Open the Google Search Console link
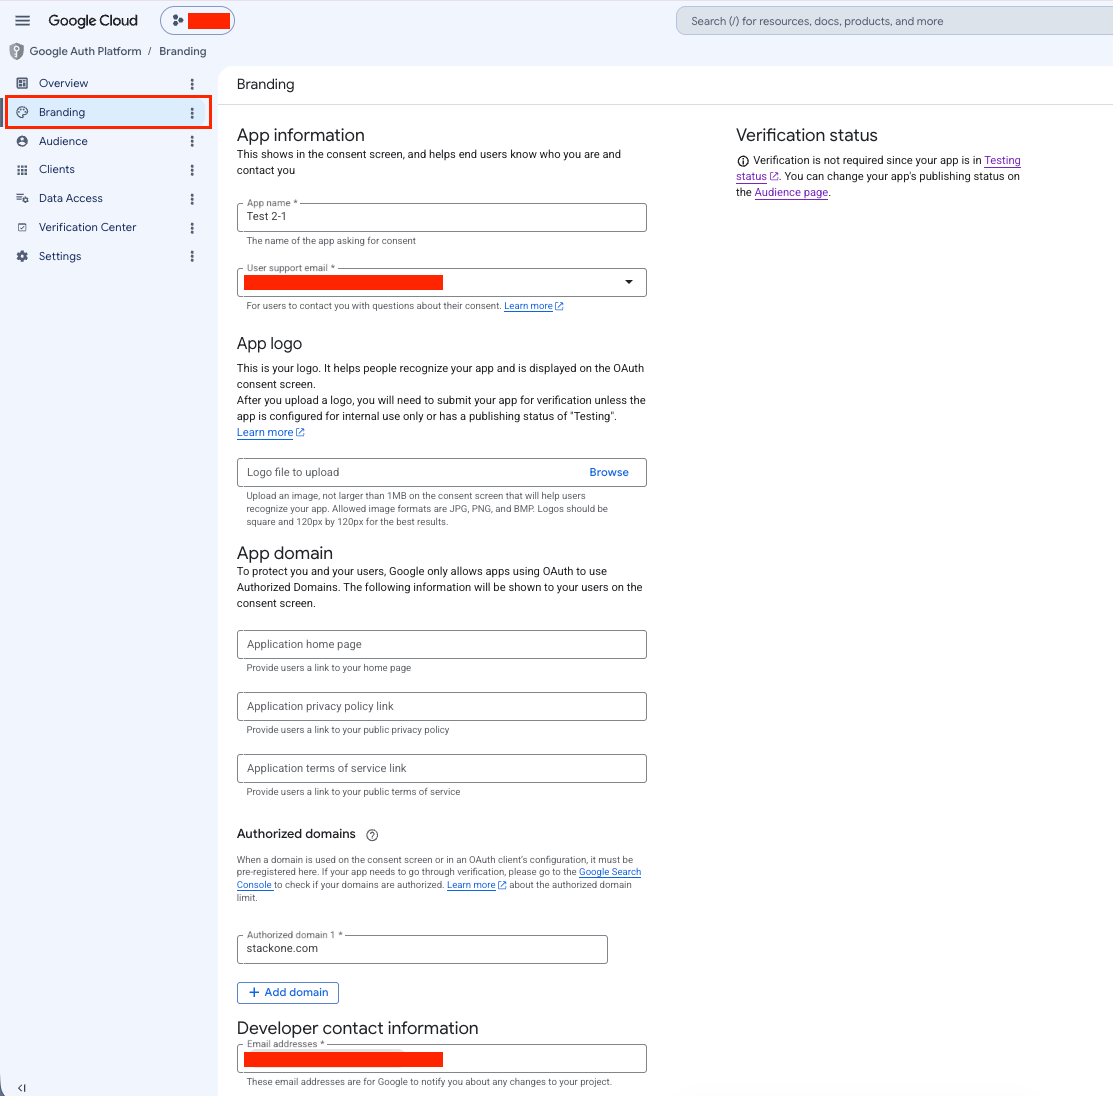The height and width of the screenshot is (1096, 1113). coord(610,872)
